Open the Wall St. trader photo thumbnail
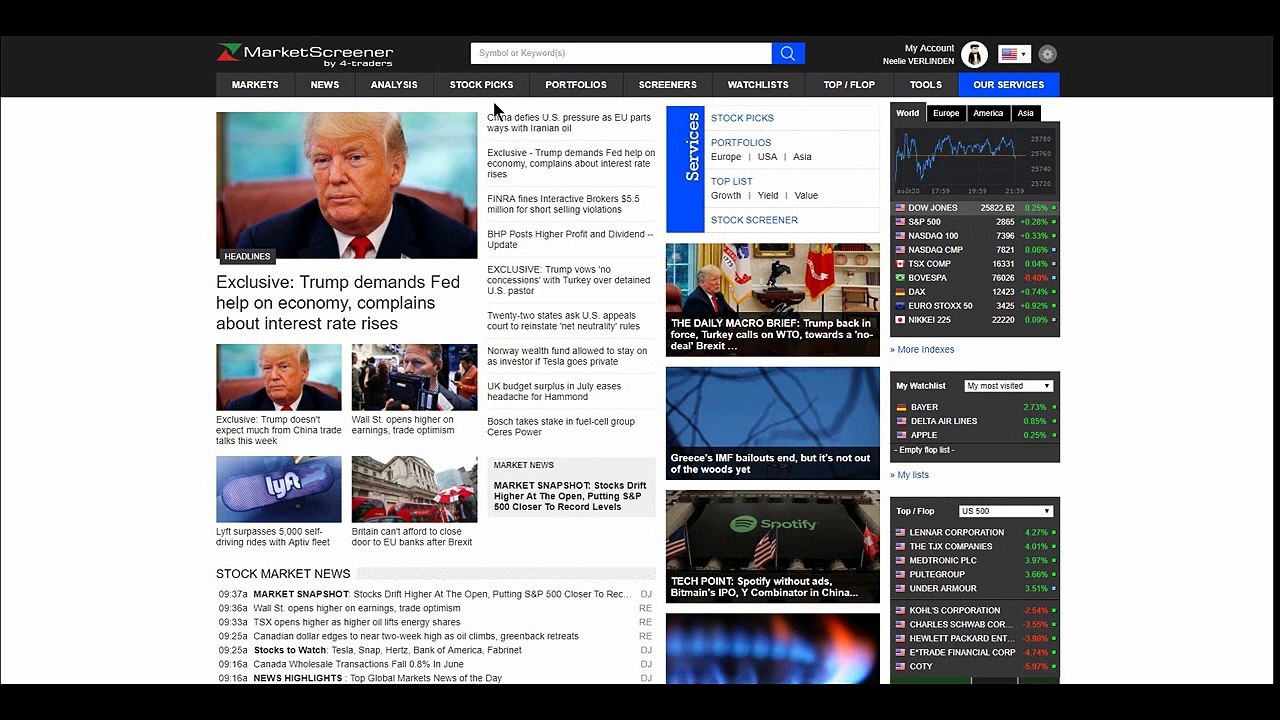This screenshot has height=720, width=1280. tap(414, 377)
